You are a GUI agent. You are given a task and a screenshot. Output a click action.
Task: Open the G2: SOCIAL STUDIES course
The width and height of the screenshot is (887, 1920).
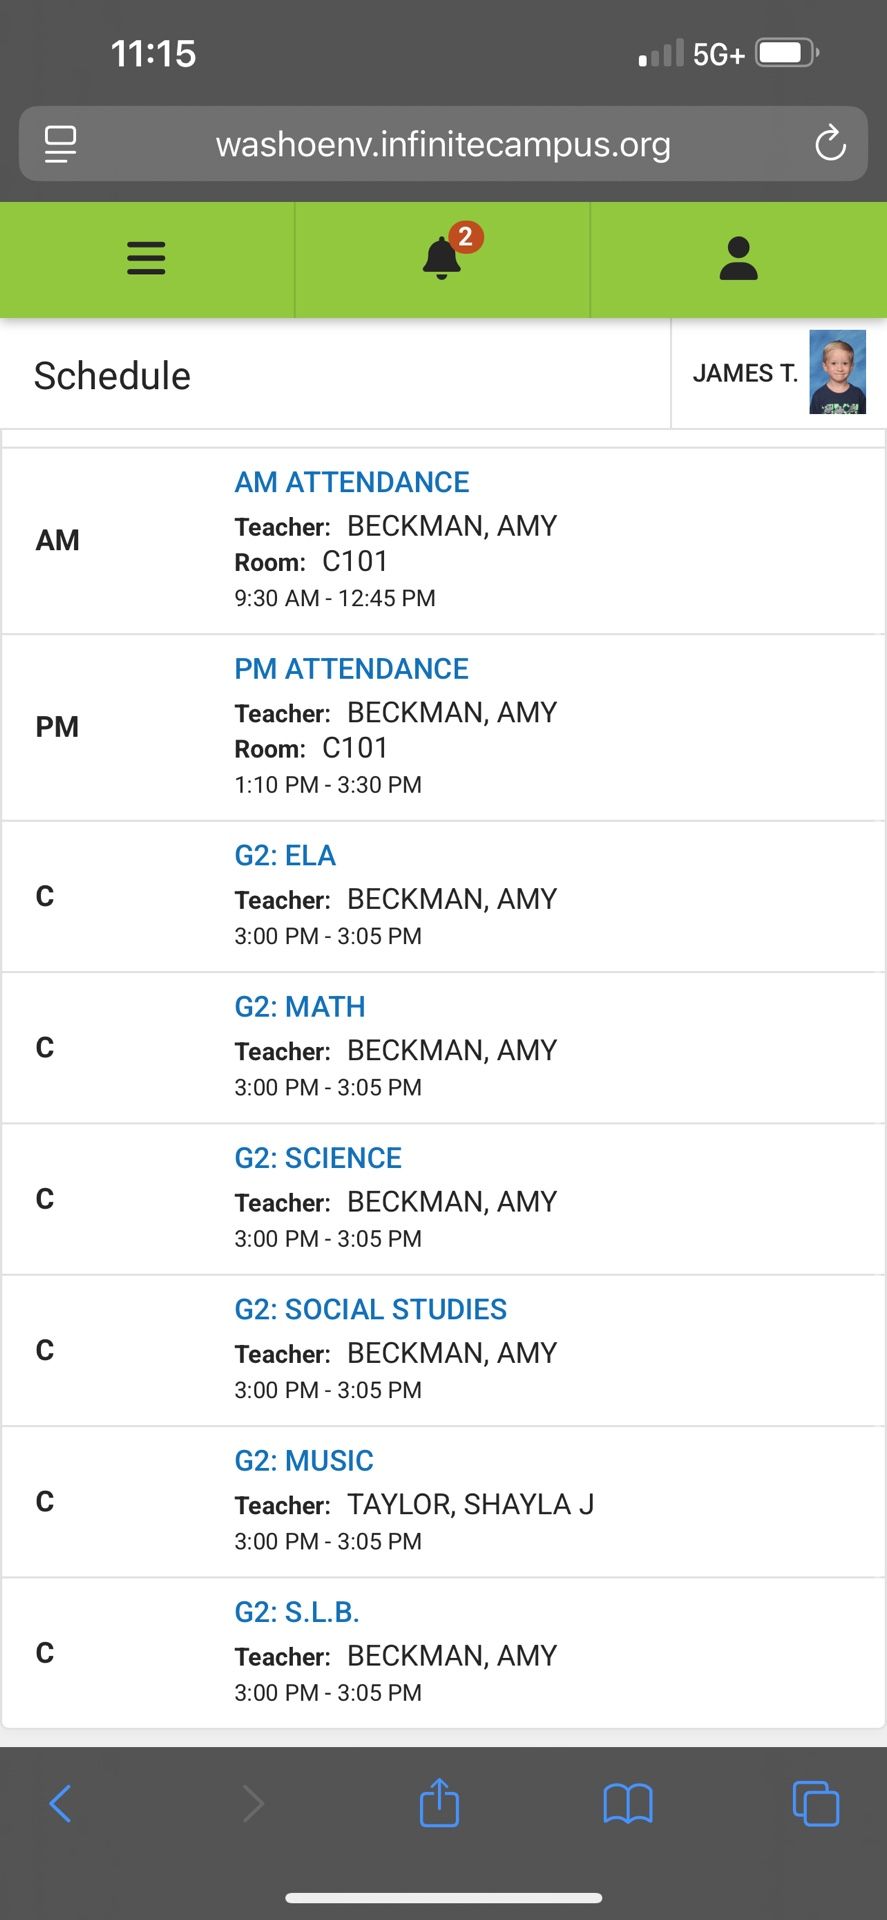pos(370,1309)
